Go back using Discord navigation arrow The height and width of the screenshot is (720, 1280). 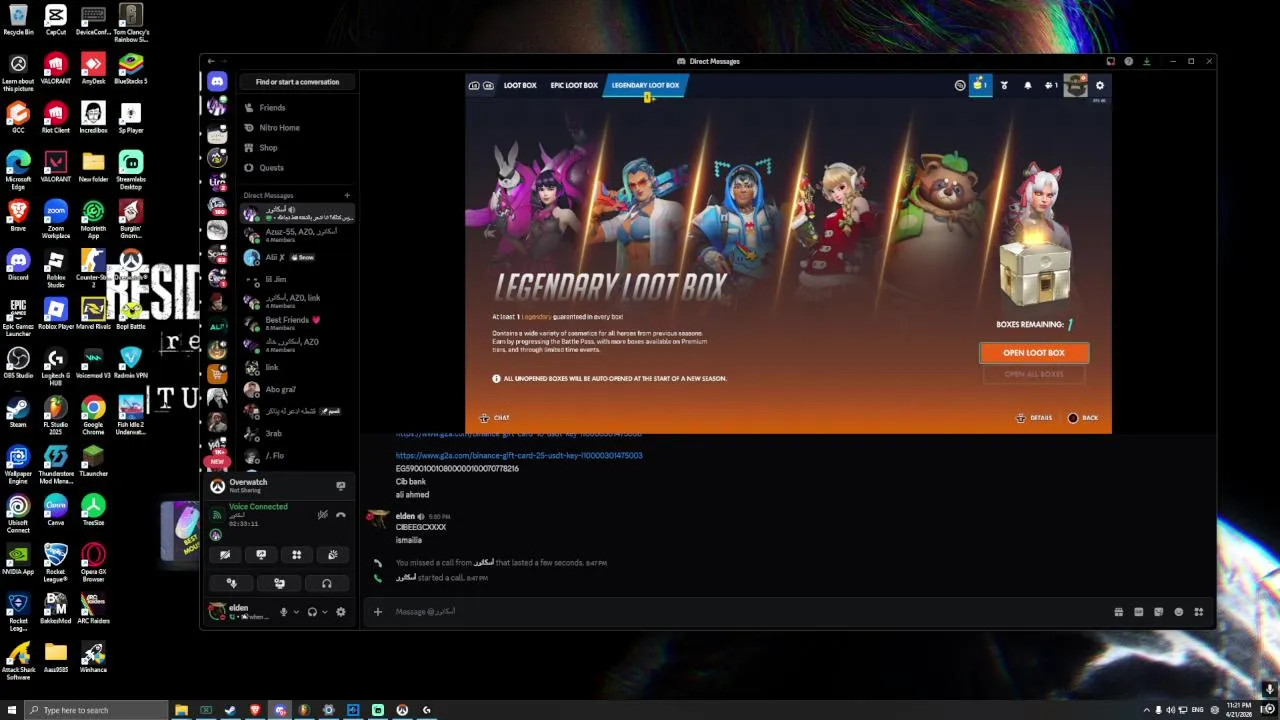pos(211,61)
